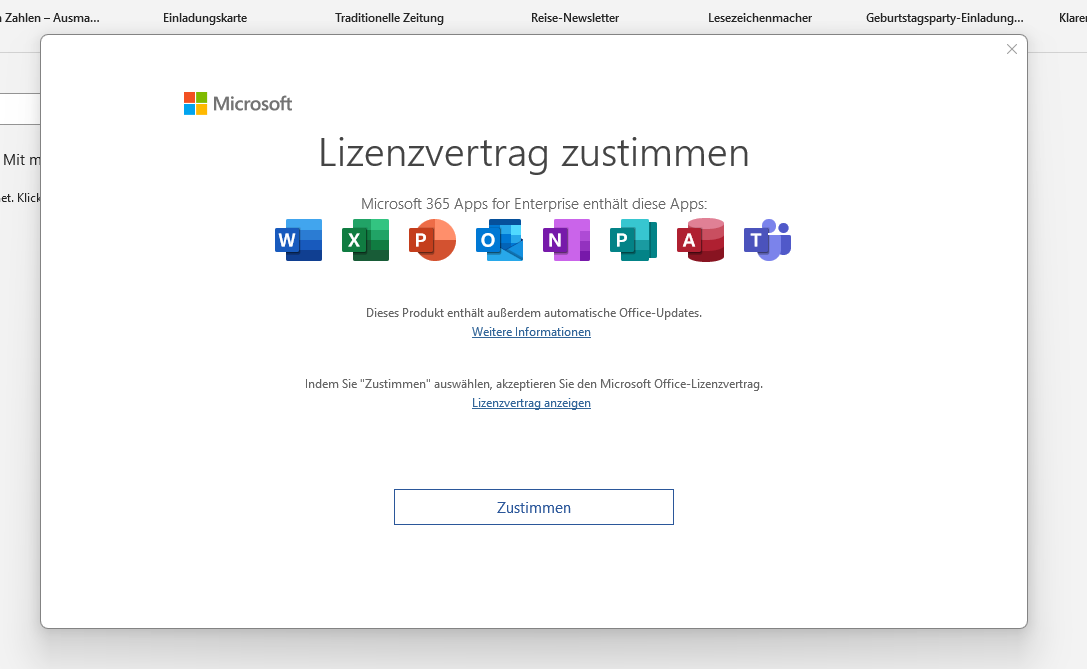The image size is (1087, 669).
Task: Choose the 'Traditionelle Zeitung' template
Action: coord(389,18)
